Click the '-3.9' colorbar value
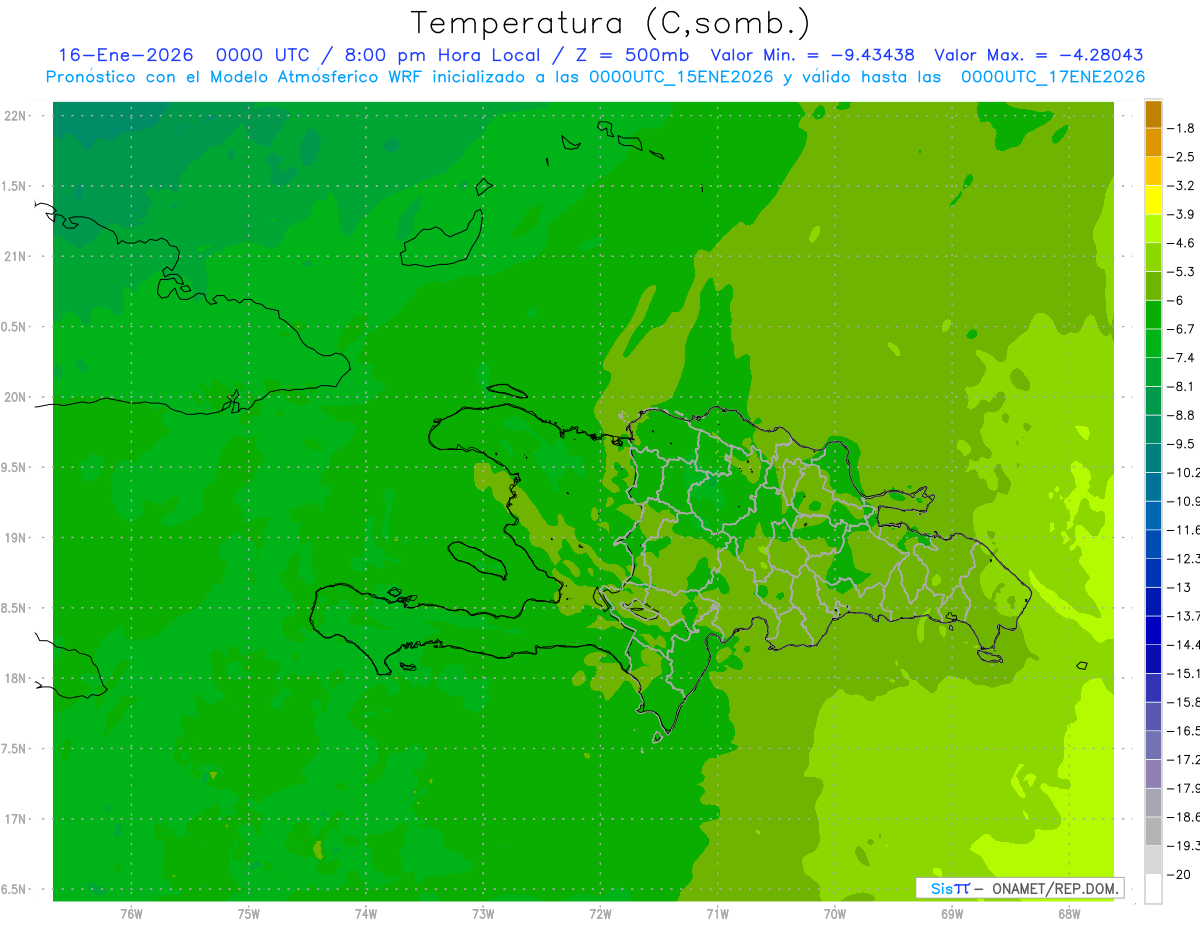Image resolution: width=1200 pixels, height=927 pixels. [1182, 214]
